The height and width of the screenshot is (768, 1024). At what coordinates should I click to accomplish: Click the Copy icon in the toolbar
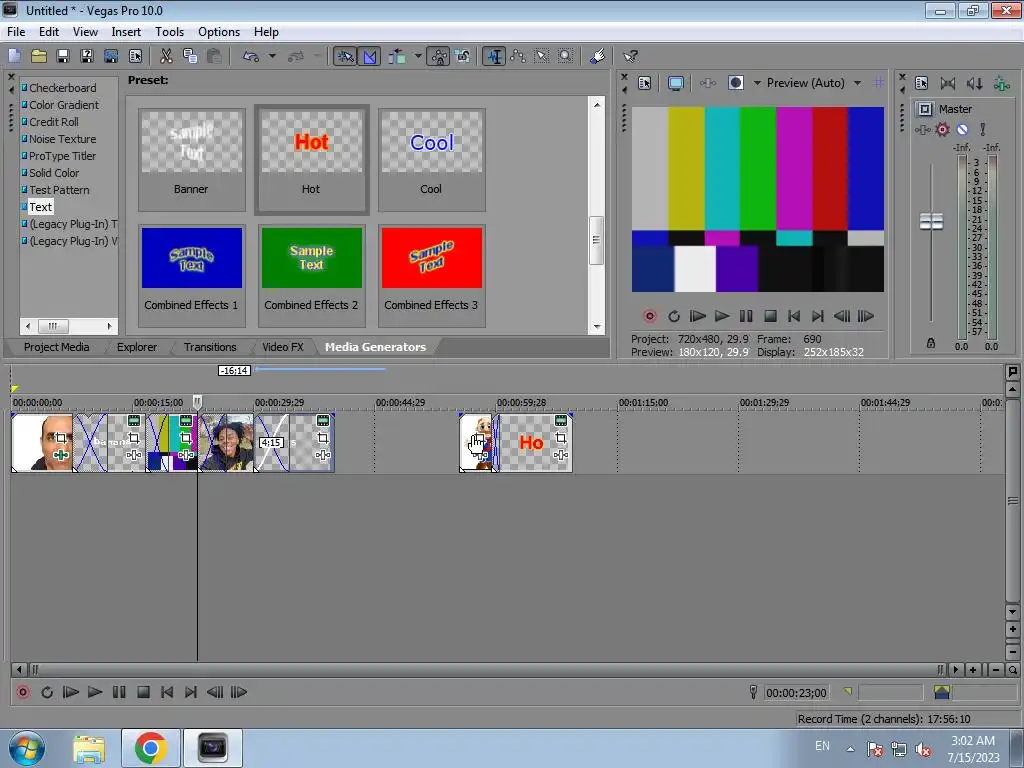[190, 56]
